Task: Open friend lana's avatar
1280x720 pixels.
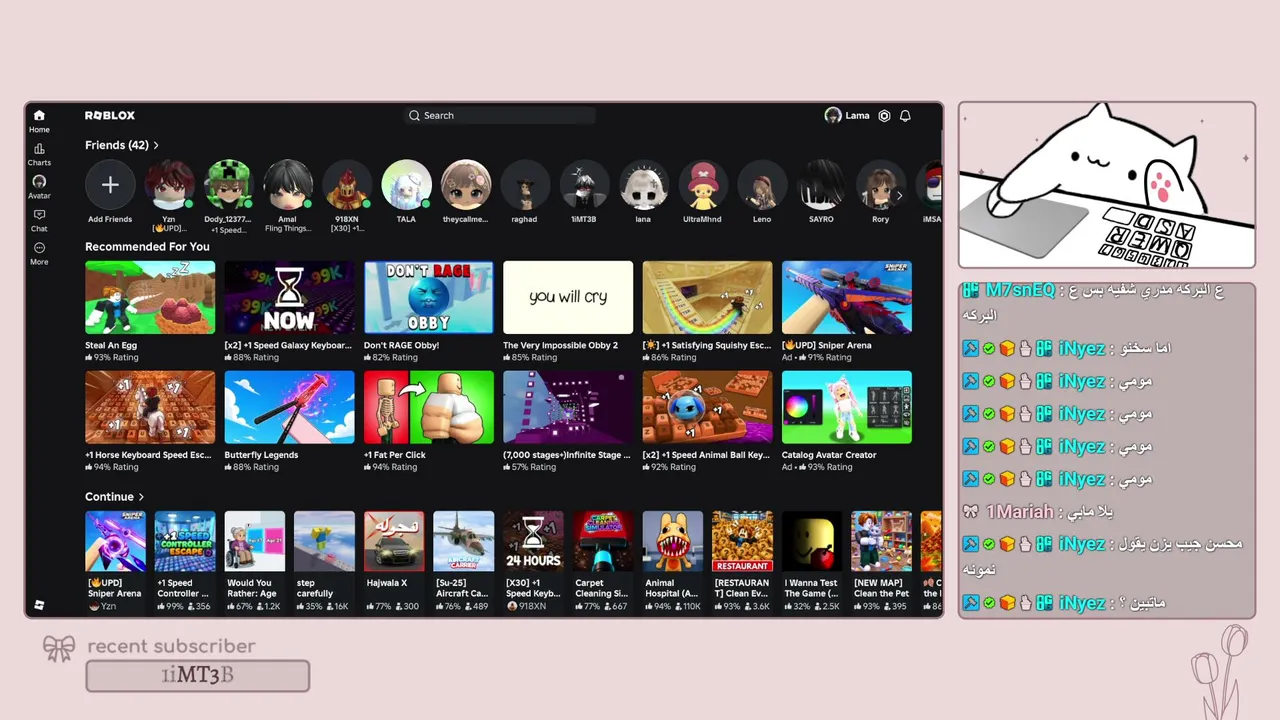Action: tap(643, 185)
